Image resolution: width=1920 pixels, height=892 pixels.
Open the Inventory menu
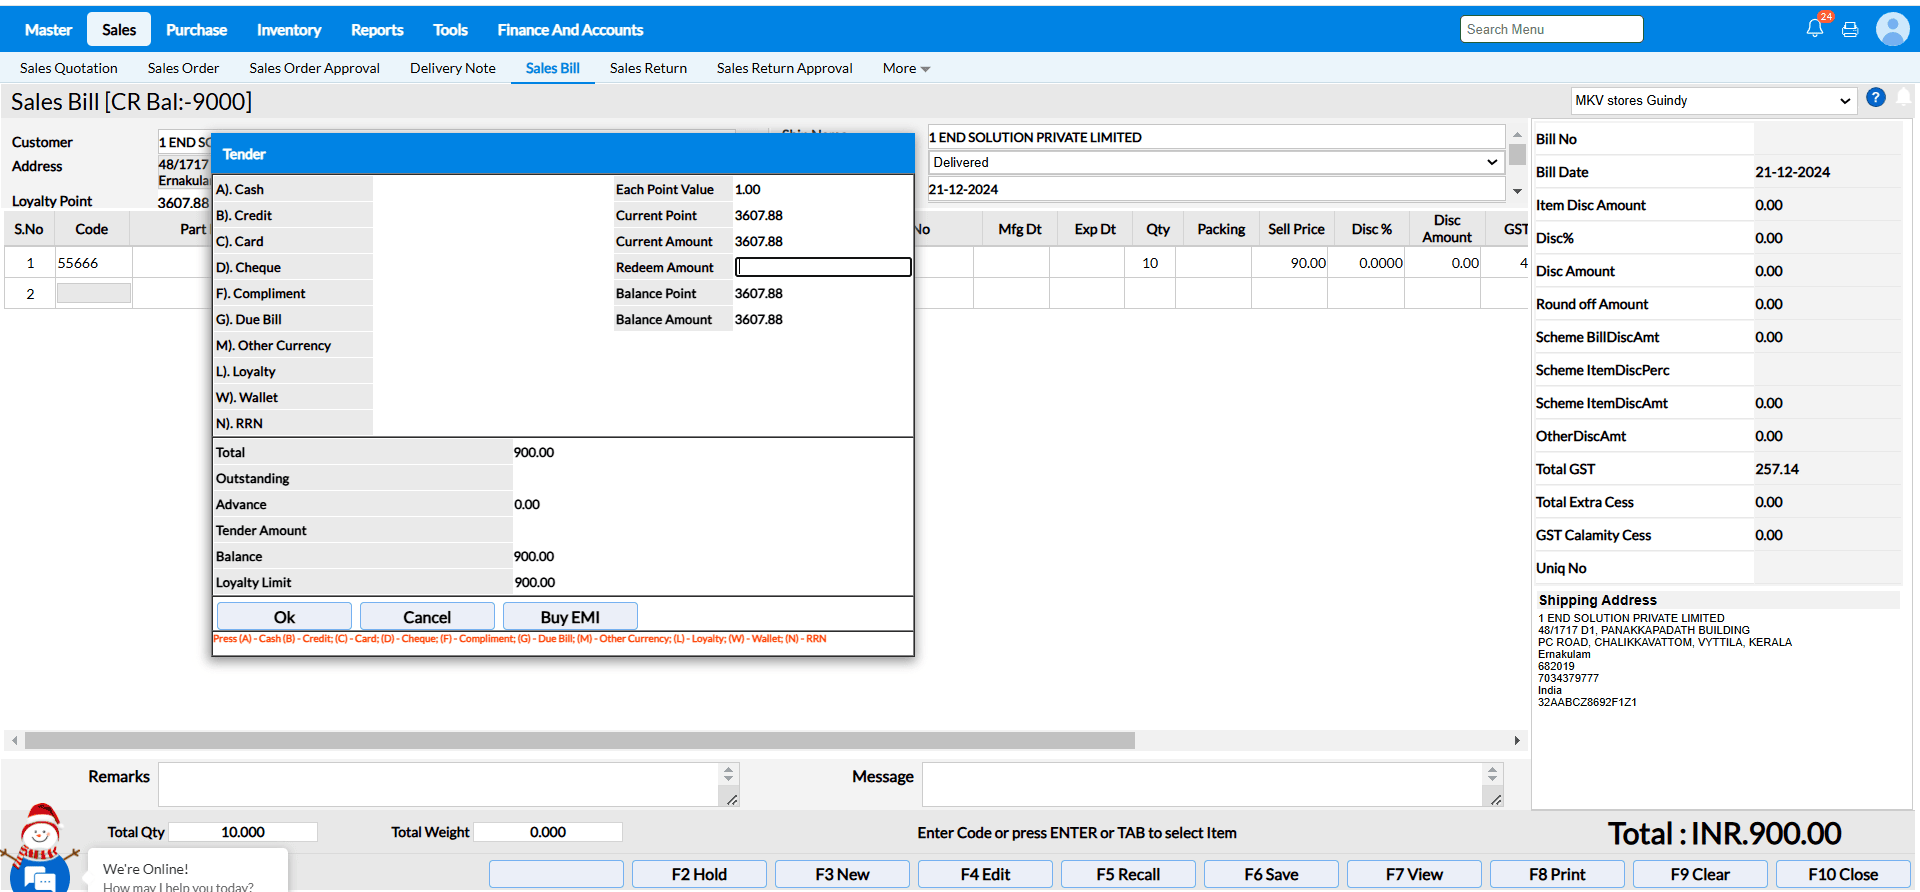pos(288,30)
